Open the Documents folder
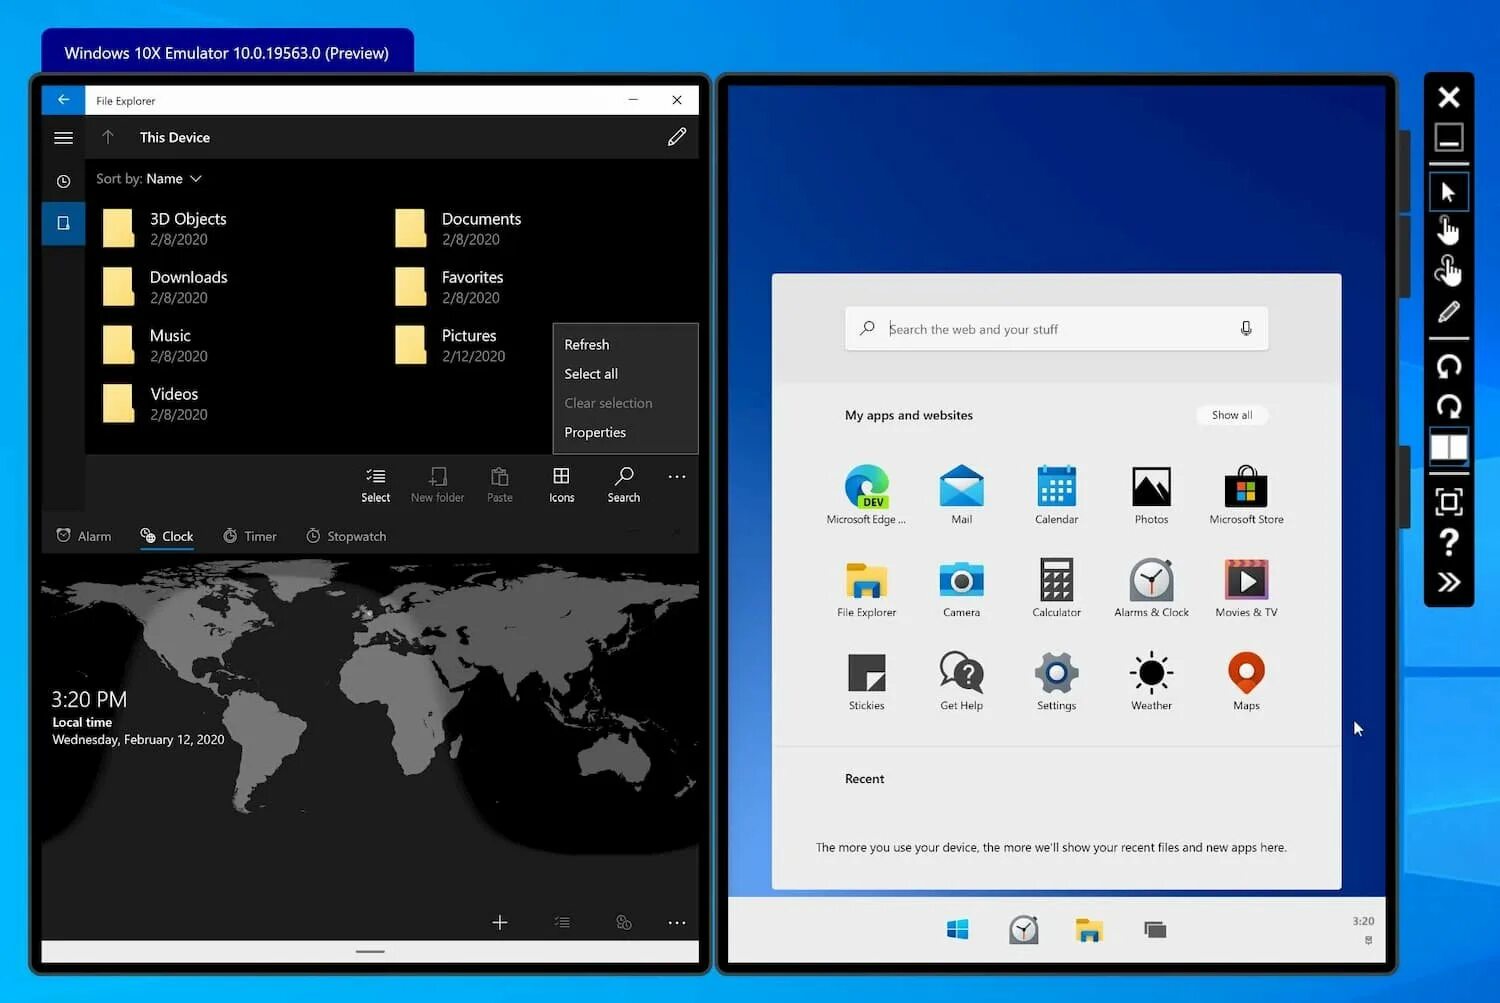1500x1003 pixels. click(x=459, y=228)
